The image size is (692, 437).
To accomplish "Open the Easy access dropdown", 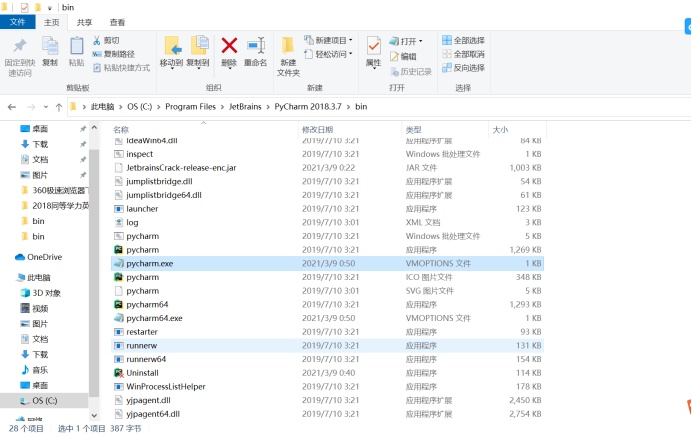I will point(328,54).
